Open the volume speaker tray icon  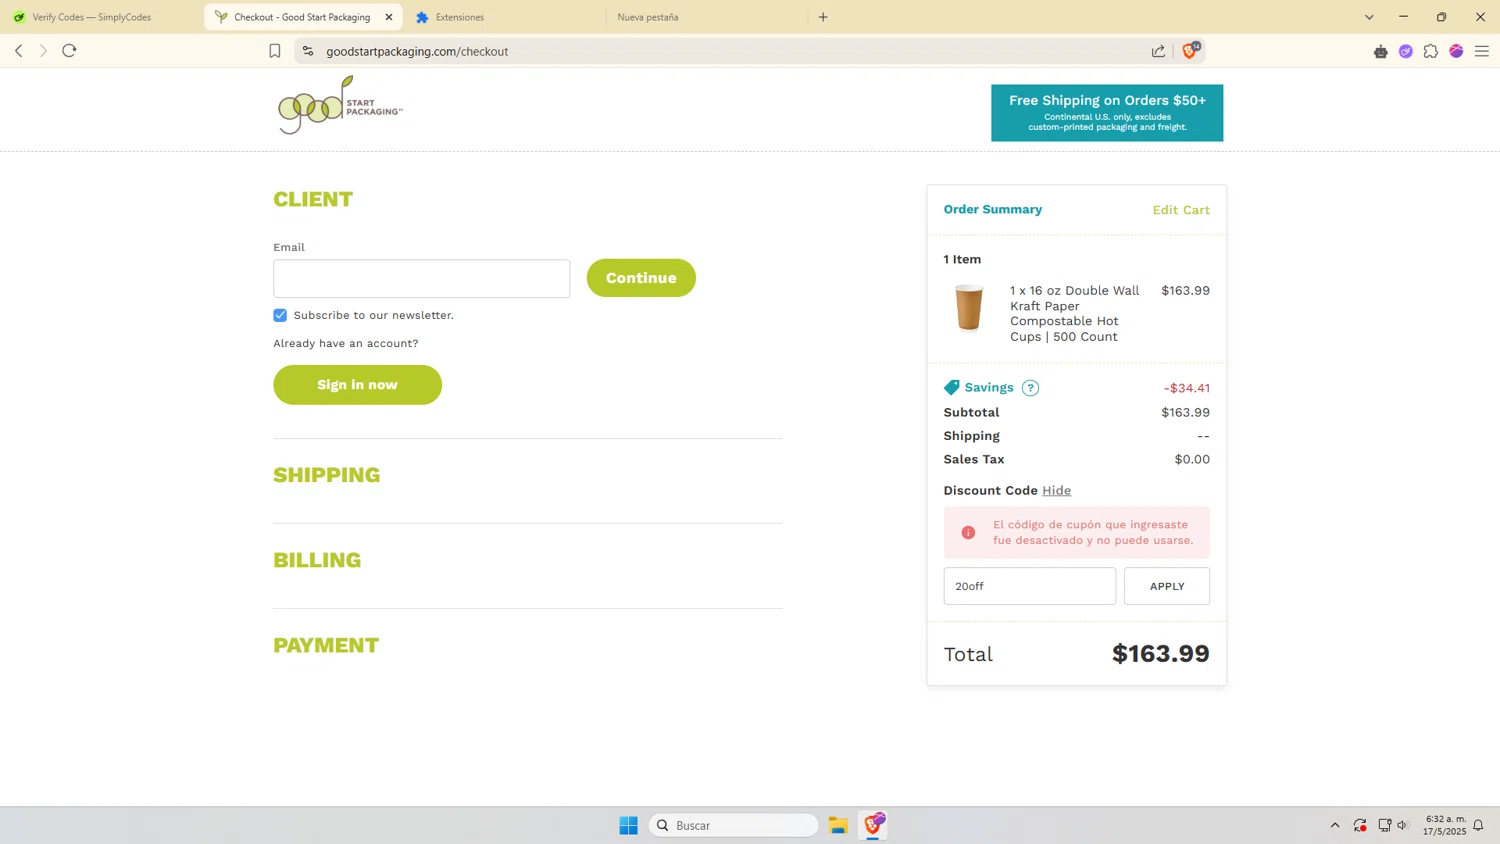click(1403, 825)
